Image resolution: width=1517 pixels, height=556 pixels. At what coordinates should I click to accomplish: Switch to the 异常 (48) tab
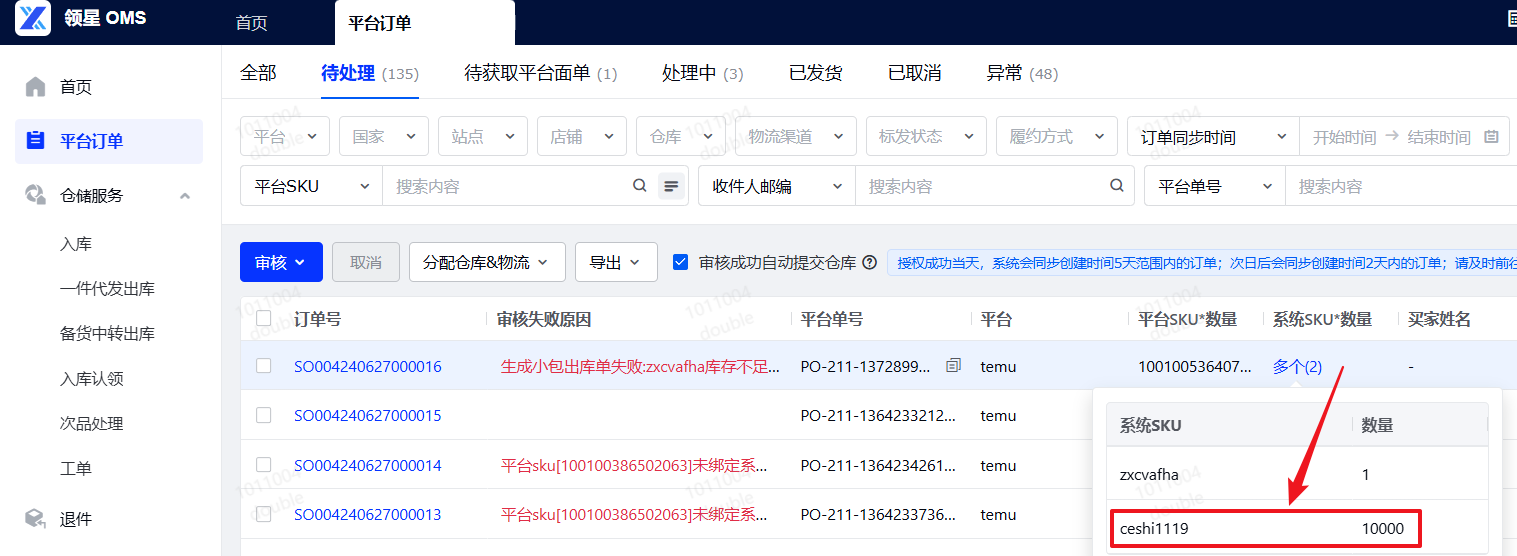[1022, 73]
